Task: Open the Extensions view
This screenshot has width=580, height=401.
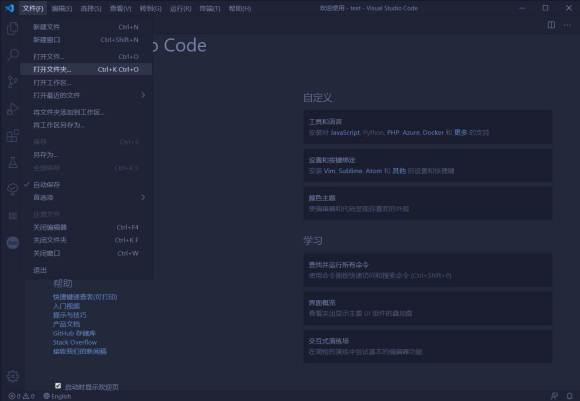Action: click(x=13, y=135)
